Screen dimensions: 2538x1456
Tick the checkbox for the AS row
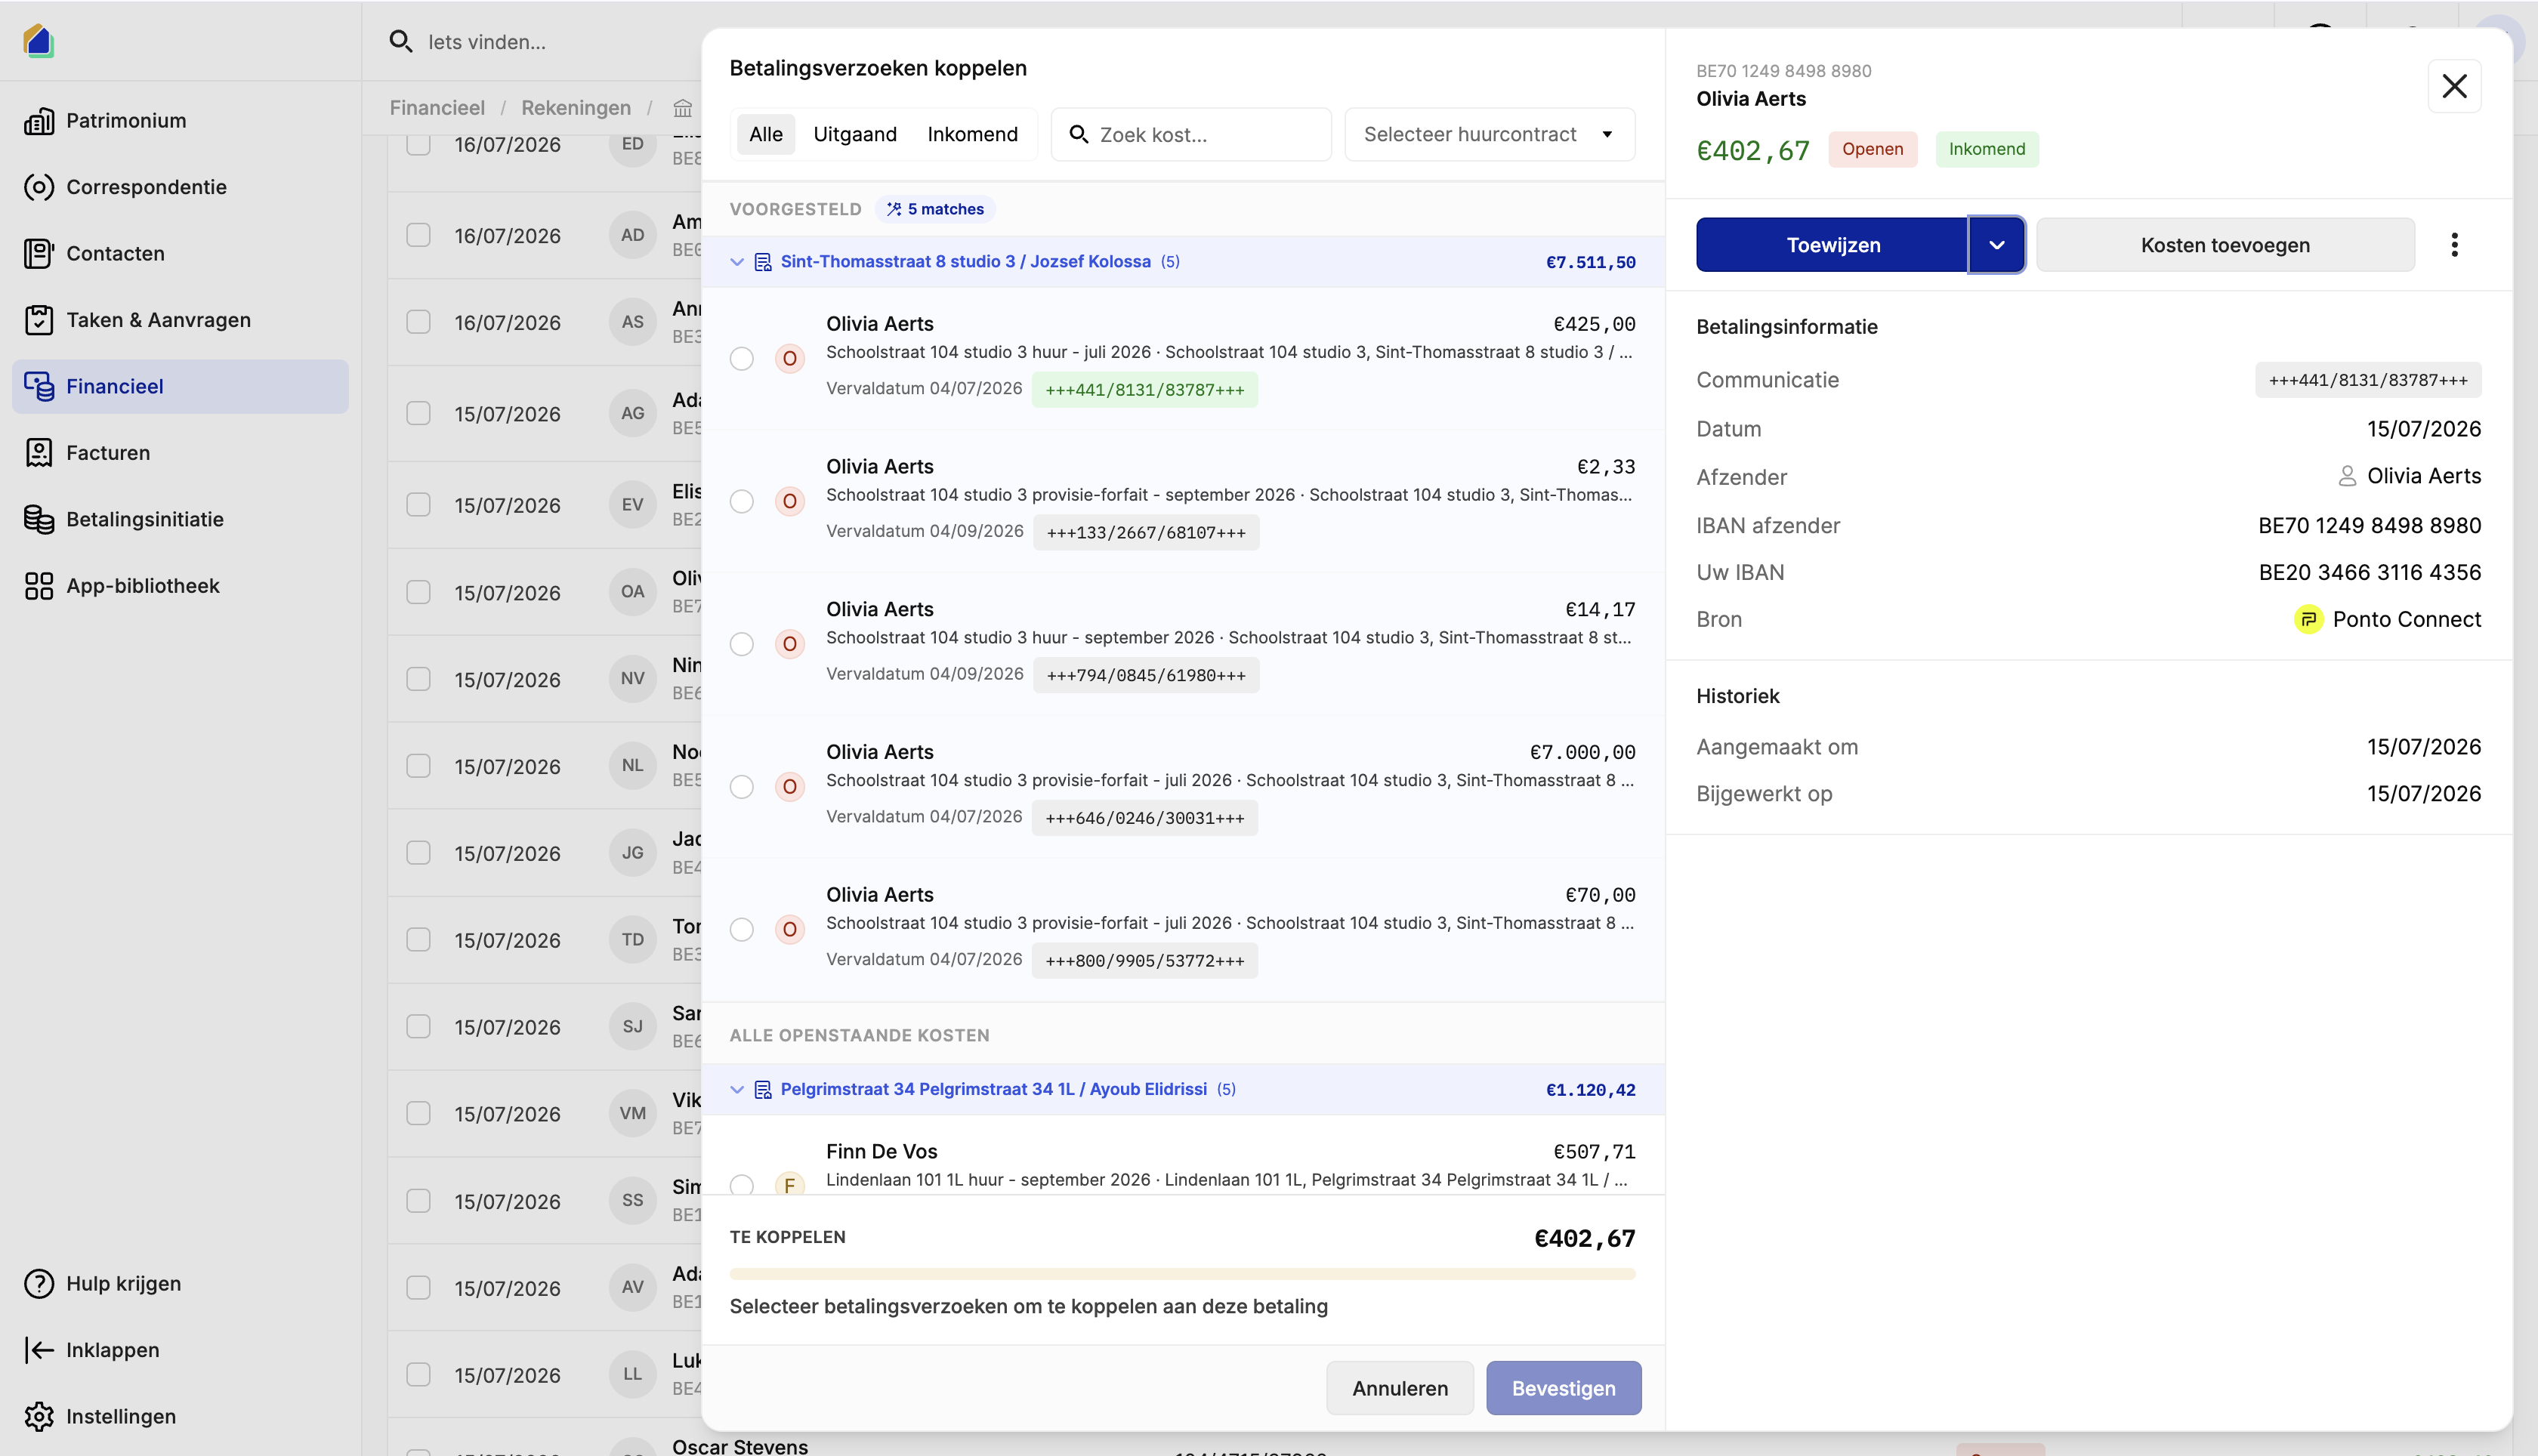(418, 322)
